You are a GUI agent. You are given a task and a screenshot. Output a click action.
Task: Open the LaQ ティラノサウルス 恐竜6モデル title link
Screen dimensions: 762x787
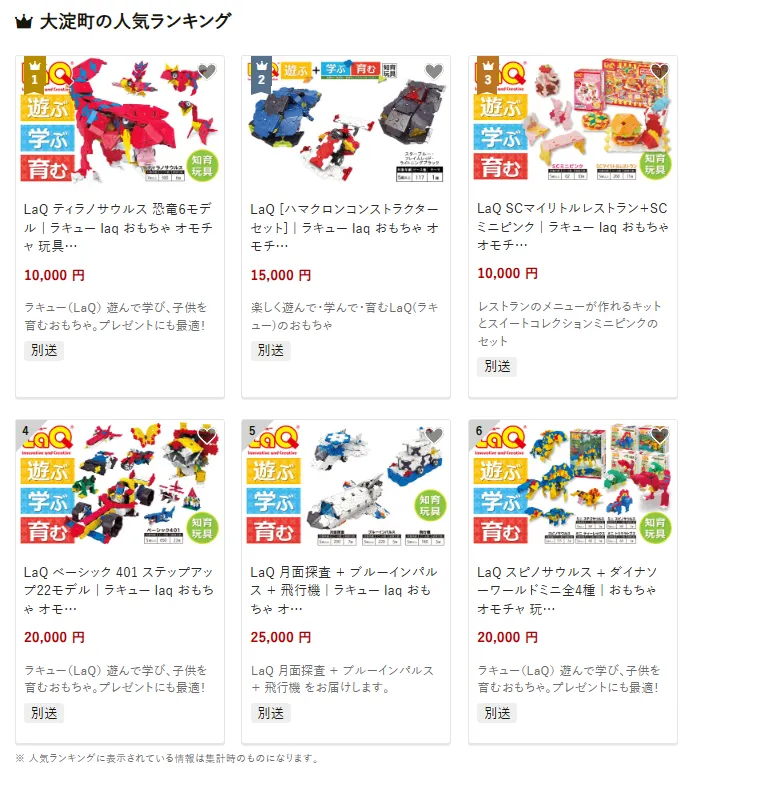coord(118,227)
